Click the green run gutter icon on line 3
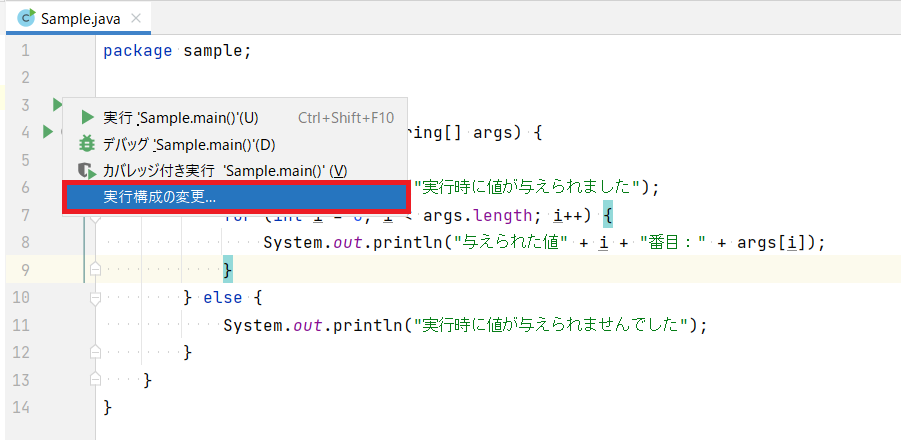The width and height of the screenshot is (901, 440). click(x=57, y=105)
